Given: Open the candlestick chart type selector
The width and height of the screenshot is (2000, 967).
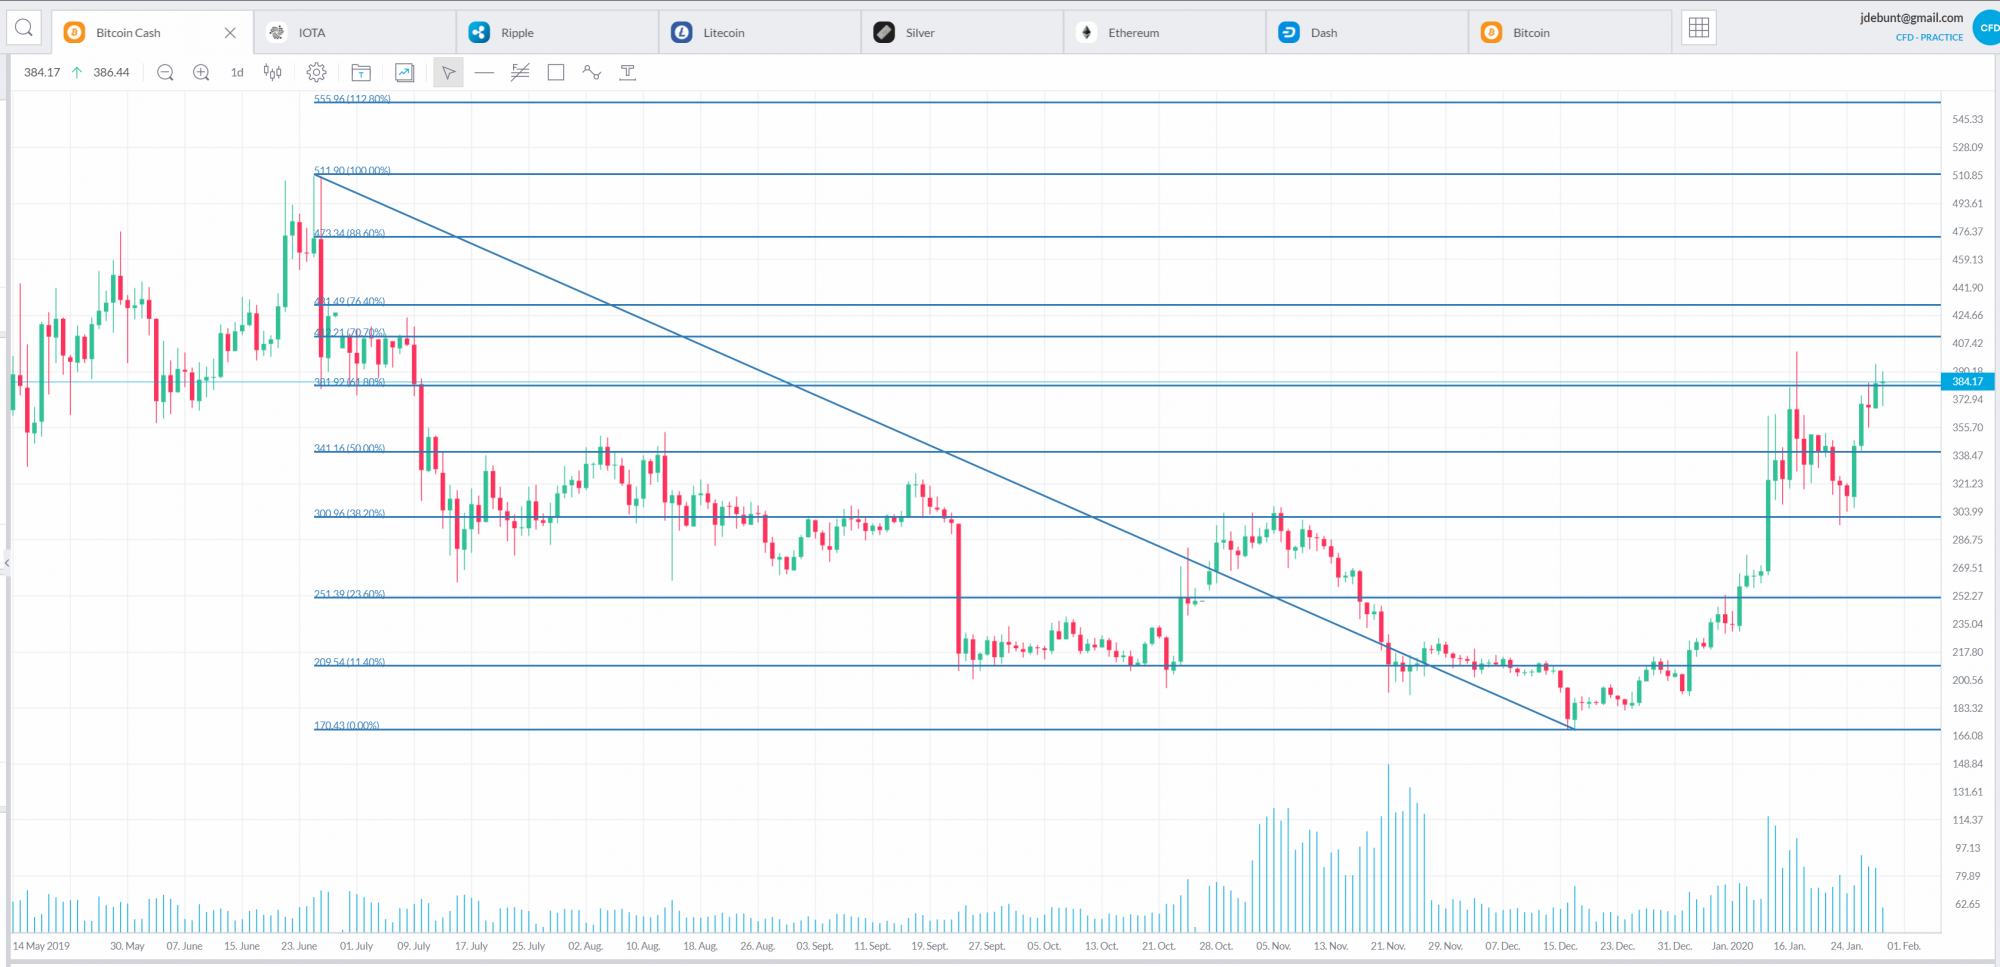Looking at the screenshot, I should (272, 72).
